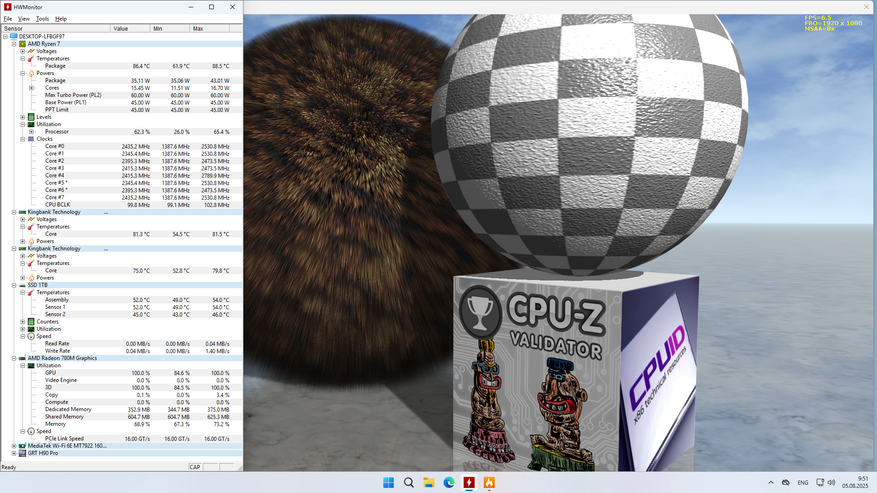Expand the Processor utilization row
This screenshot has width=877, height=493.
pyautogui.click(x=31, y=132)
